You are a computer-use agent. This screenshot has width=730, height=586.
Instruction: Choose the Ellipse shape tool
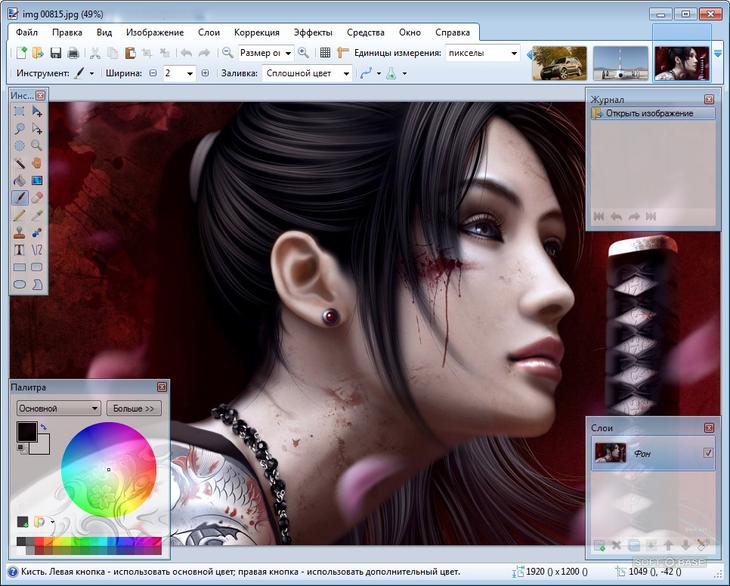20,285
